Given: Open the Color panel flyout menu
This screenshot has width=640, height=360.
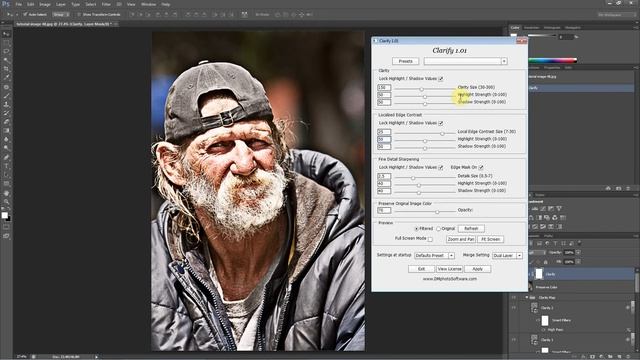Looking at the screenshot, I should pos(636,28).
